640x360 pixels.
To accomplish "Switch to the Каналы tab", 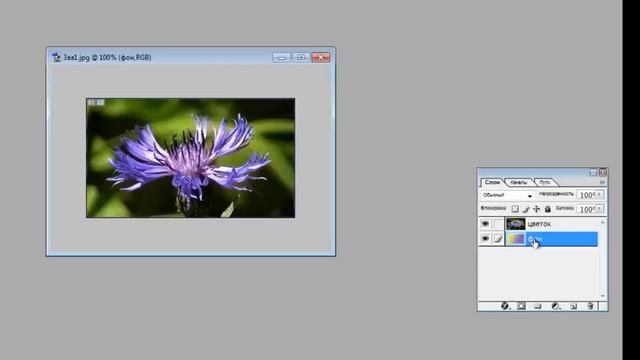I will click(x=518, y=182).
